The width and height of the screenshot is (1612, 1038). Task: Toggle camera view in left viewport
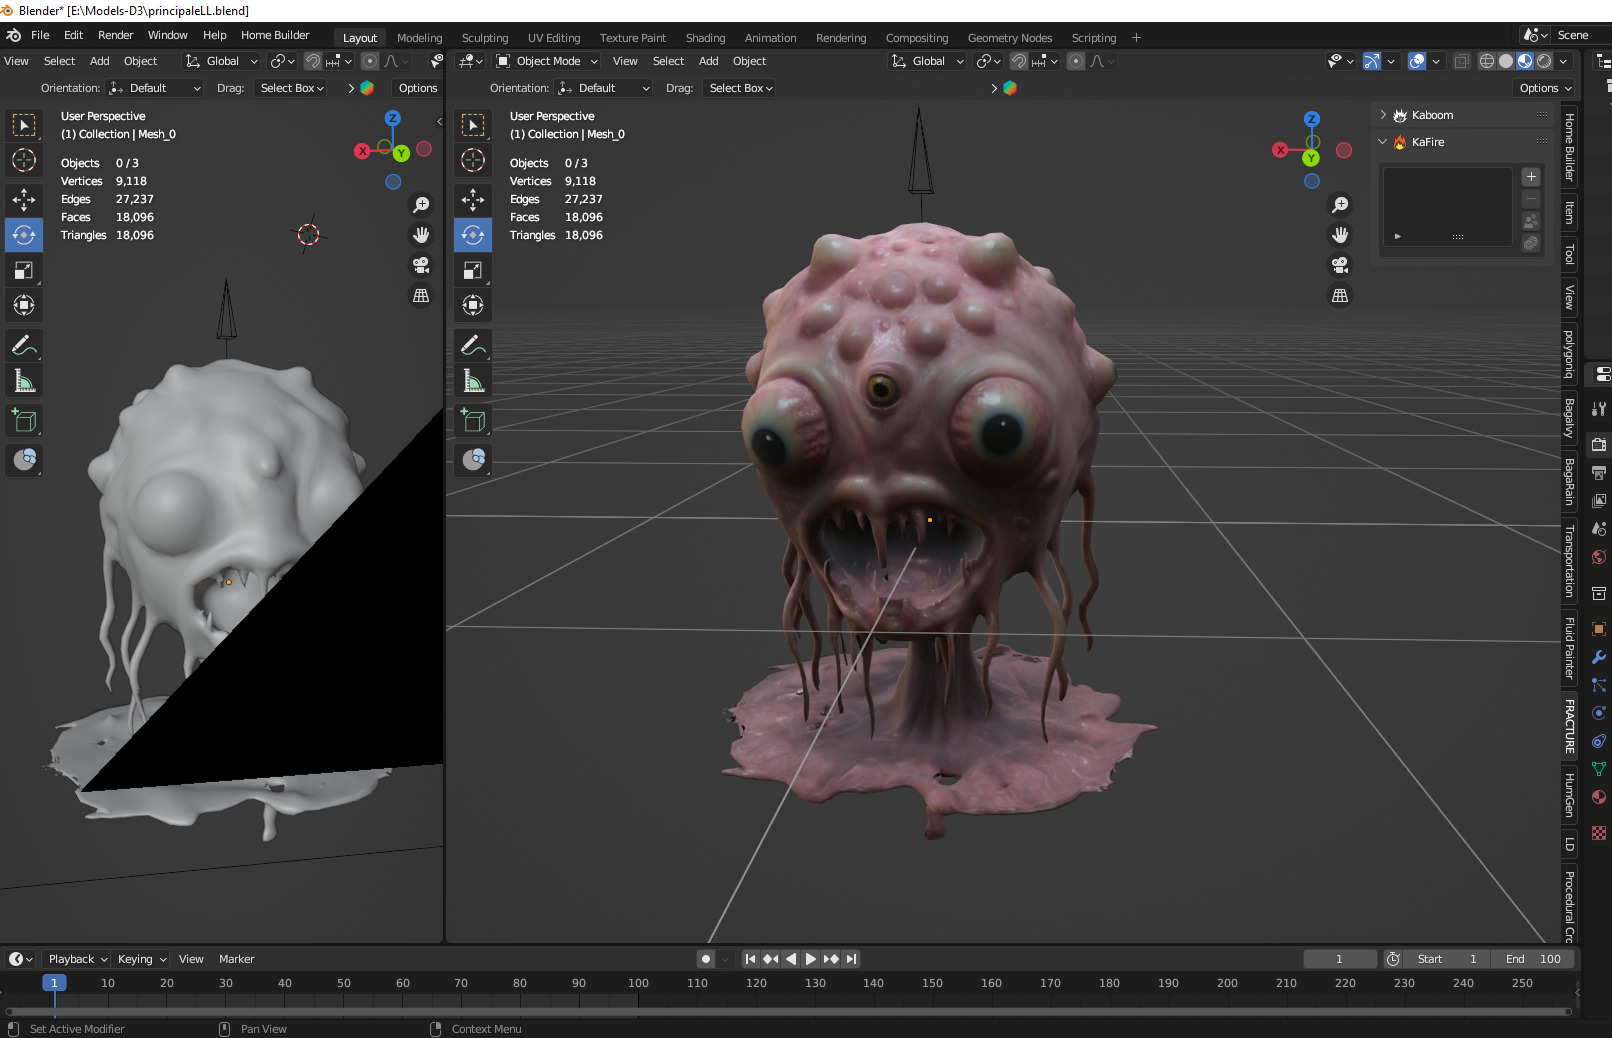[x=421, y=265]
